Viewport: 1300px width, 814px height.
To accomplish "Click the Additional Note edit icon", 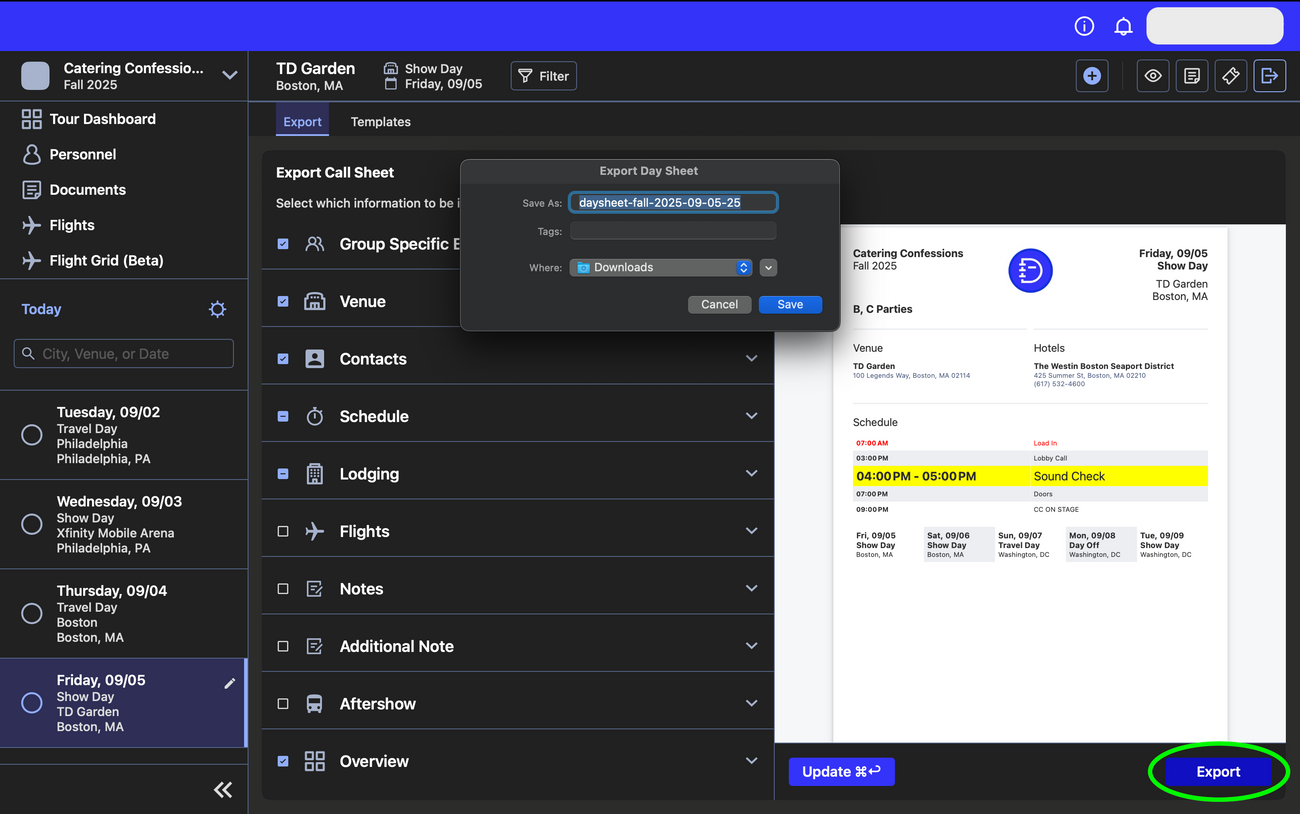I will point(315,646).
